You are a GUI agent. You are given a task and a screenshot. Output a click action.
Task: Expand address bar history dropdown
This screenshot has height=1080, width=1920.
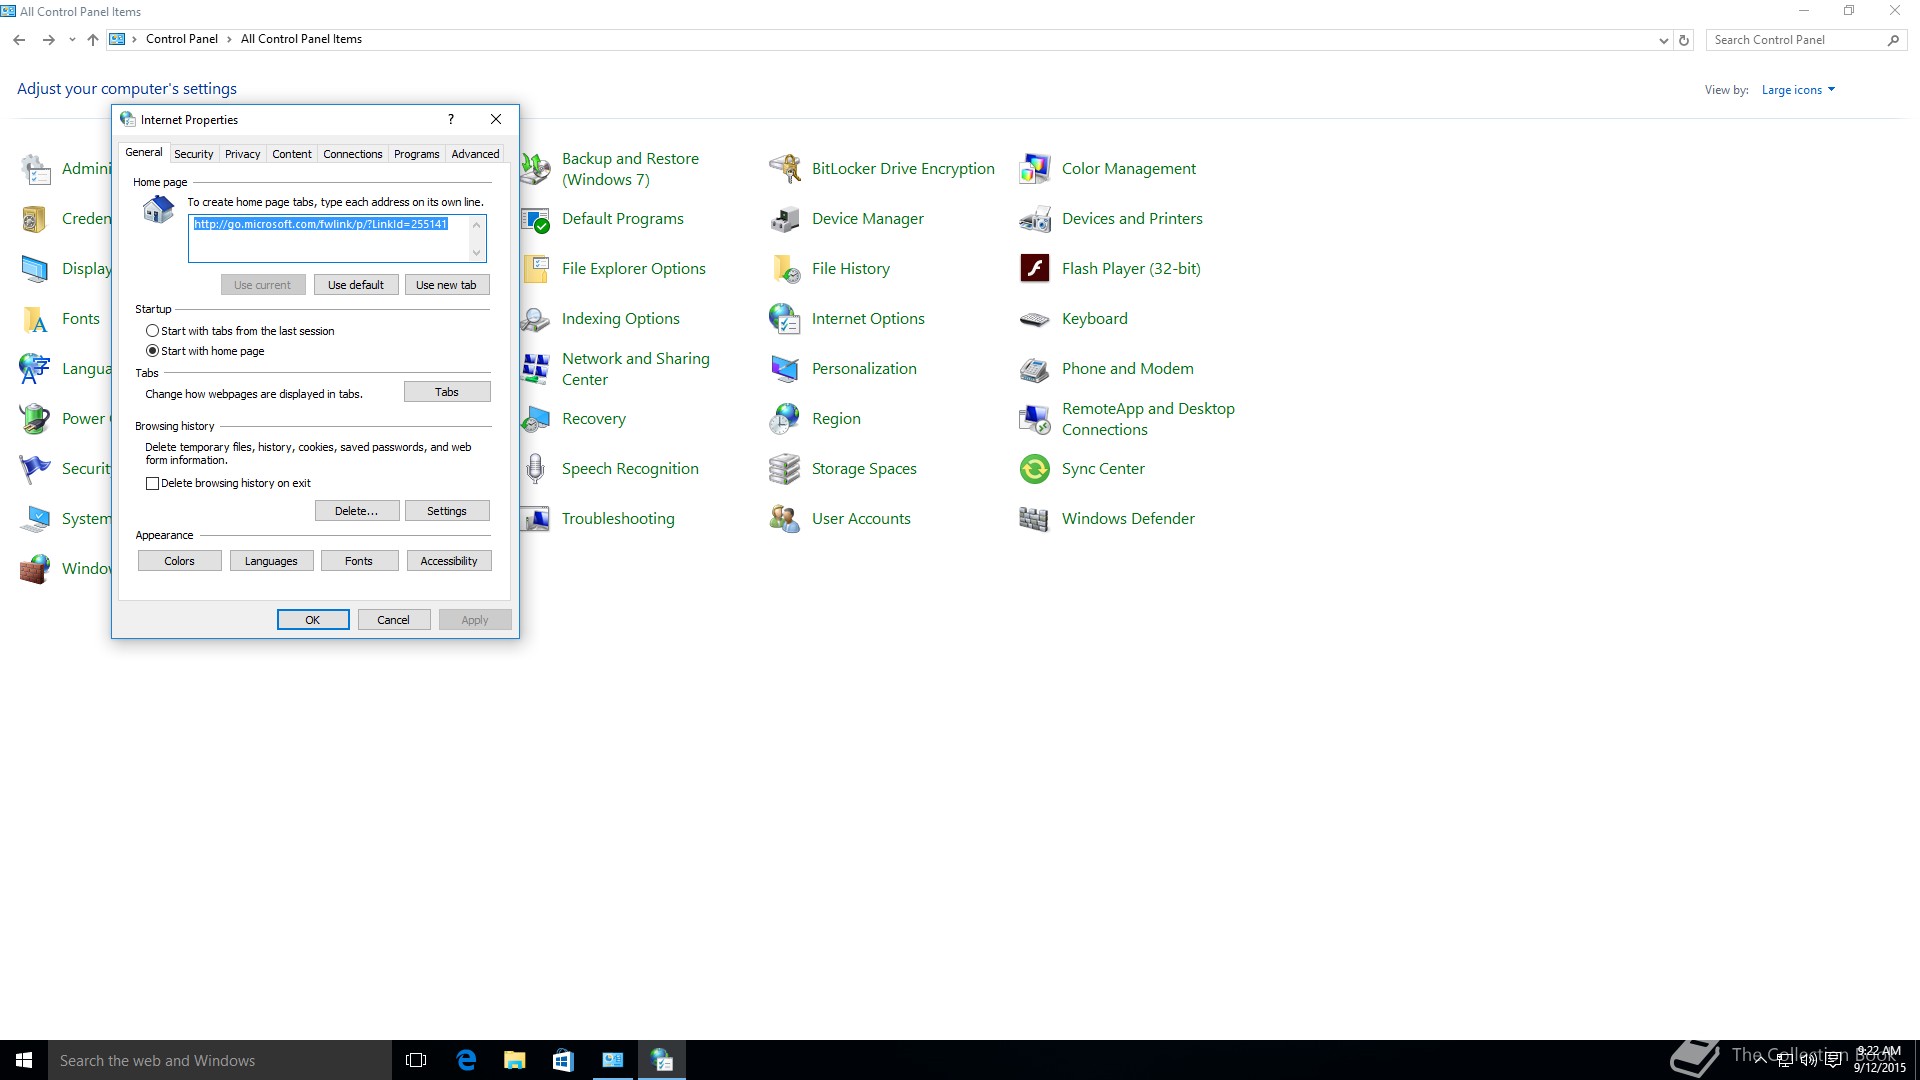pyautogui.click(x=1663, y=41)
